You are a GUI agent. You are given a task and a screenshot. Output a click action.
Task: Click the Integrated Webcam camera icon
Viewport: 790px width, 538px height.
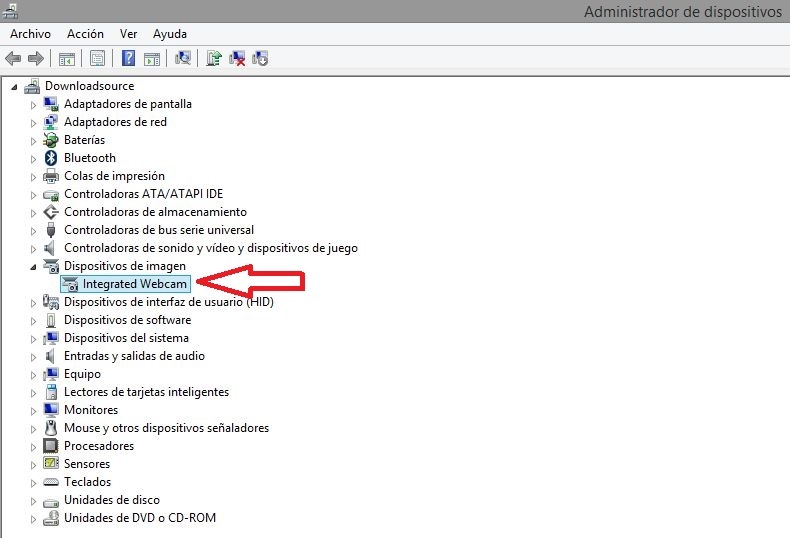click(70, 284)
